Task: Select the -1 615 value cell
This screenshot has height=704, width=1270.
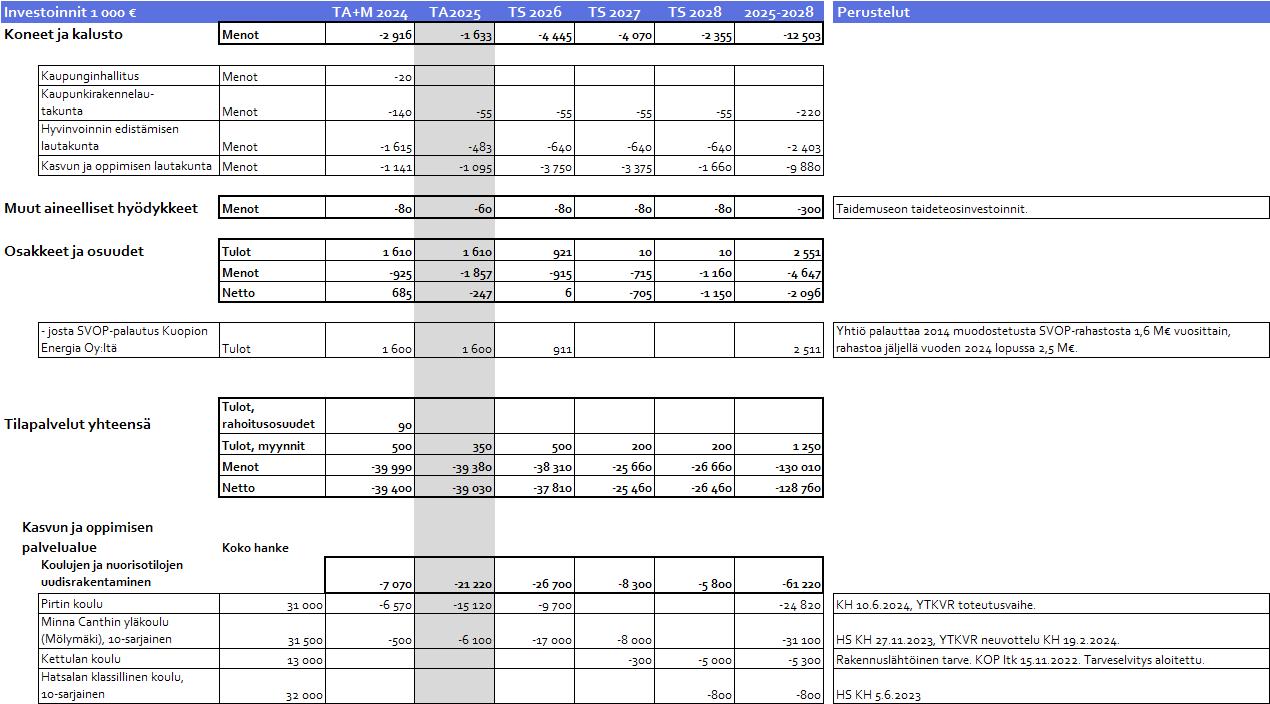Action: [370, 138]
